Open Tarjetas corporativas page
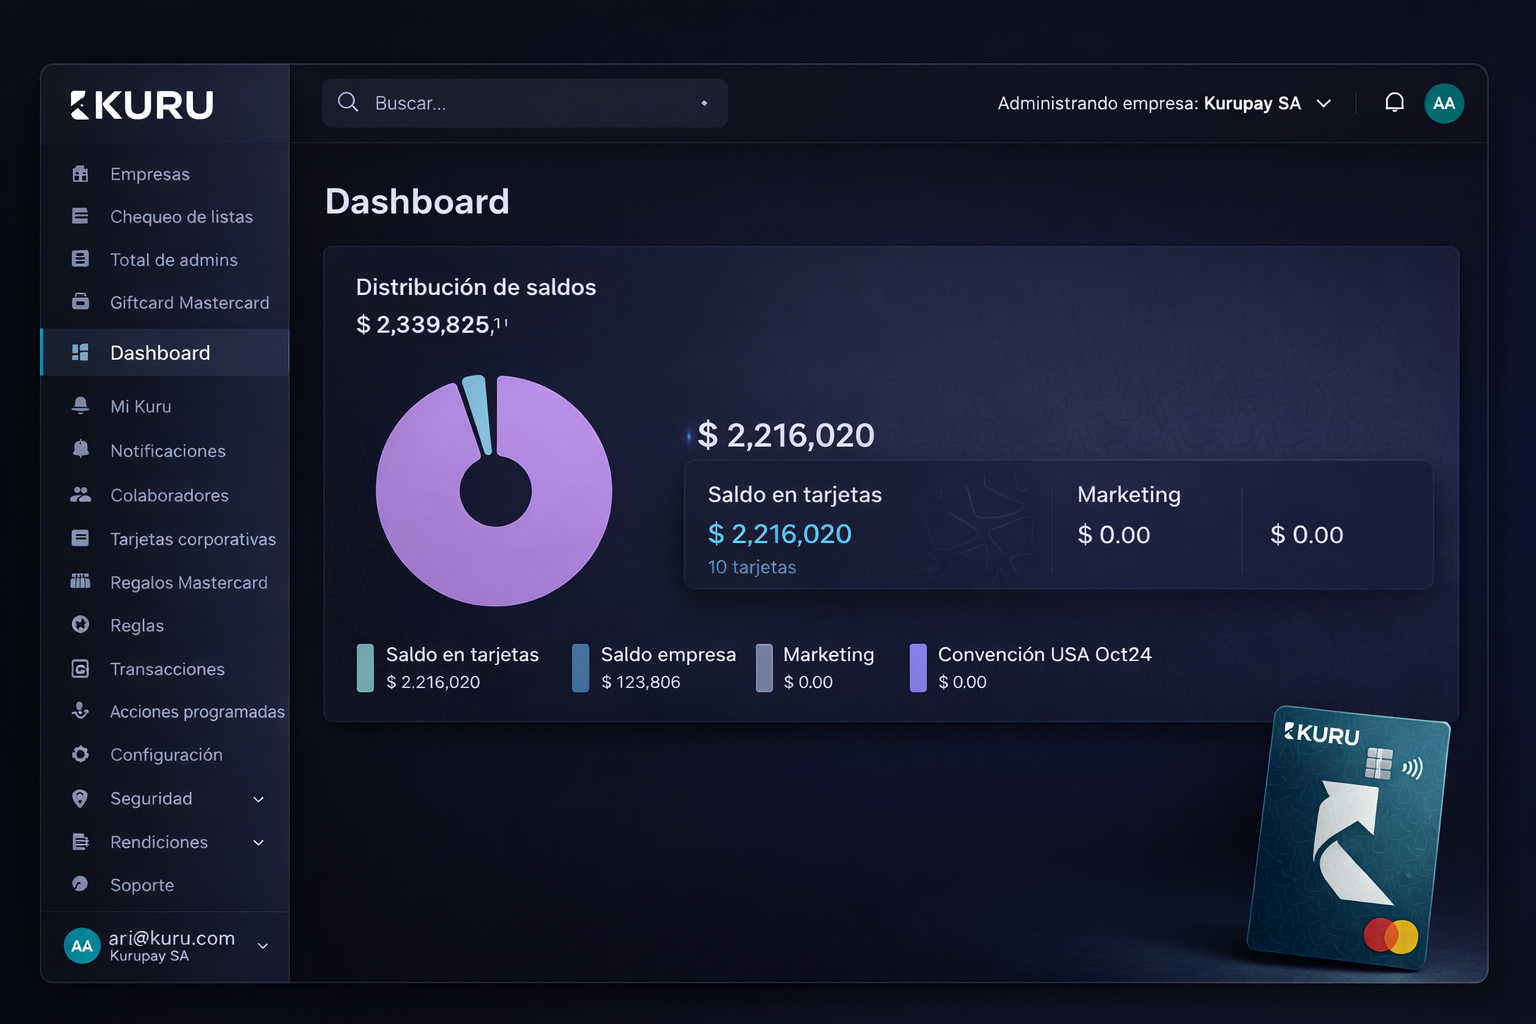Image resolution: width=1536 pixels, height=1024 pixels. click(x=165, y=538)
